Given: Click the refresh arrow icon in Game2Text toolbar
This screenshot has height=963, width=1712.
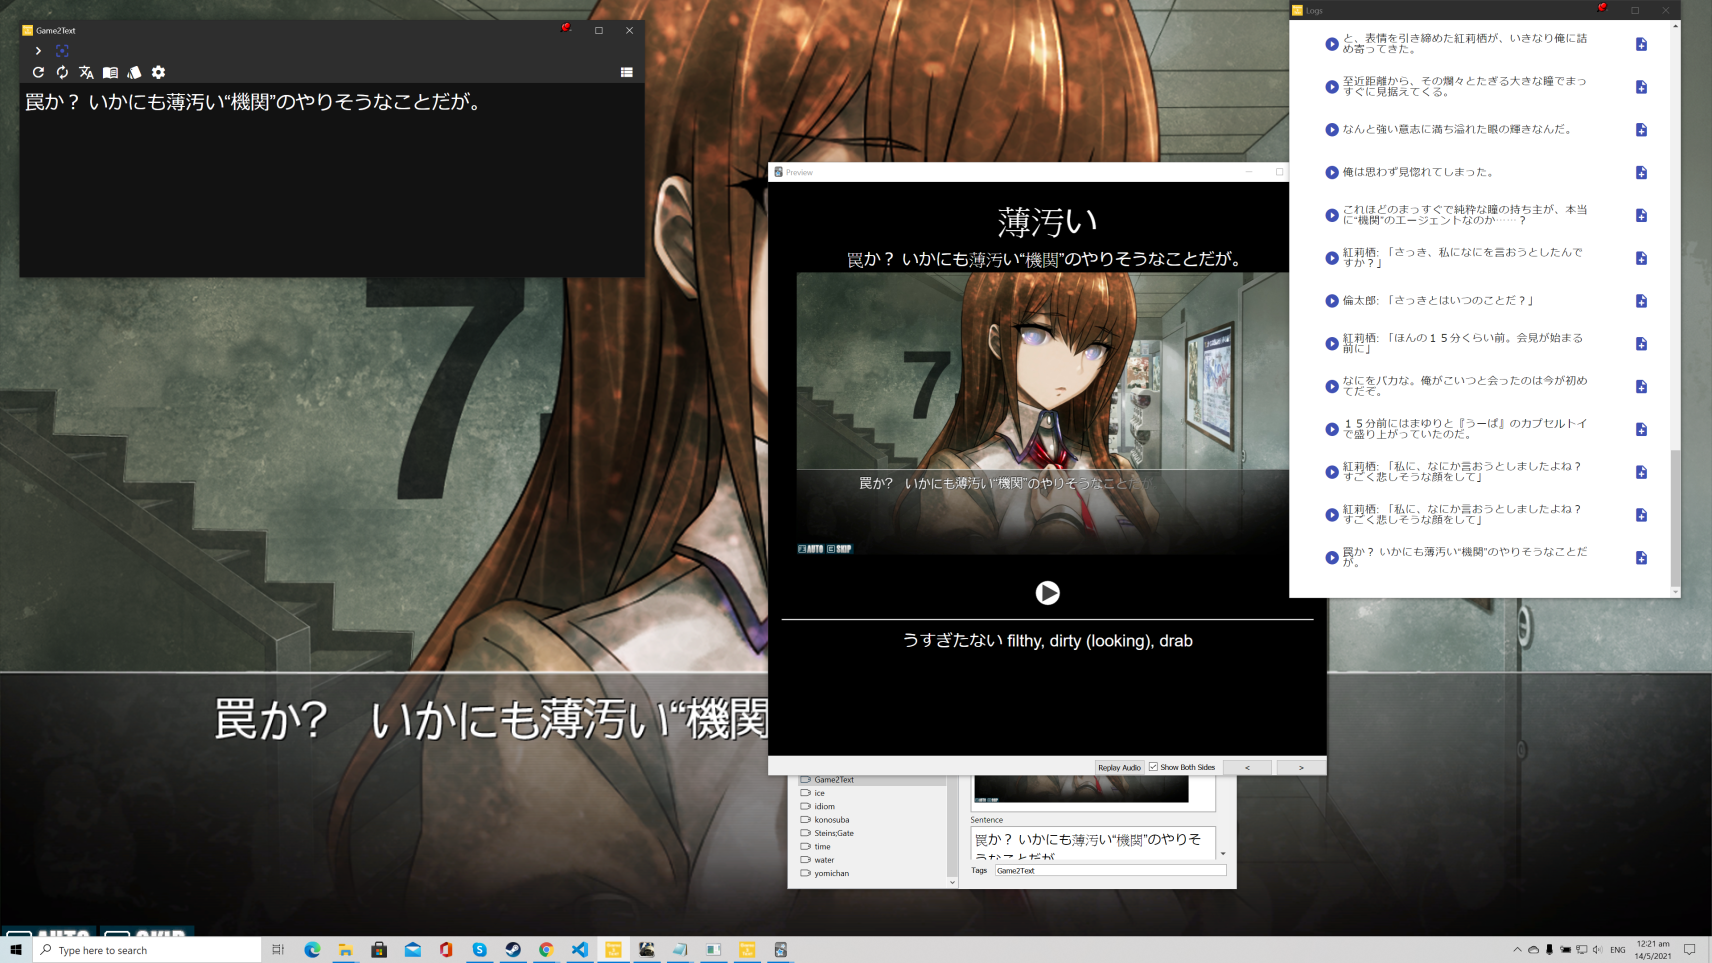Looking at the screenshot, I should pos(38,72).
